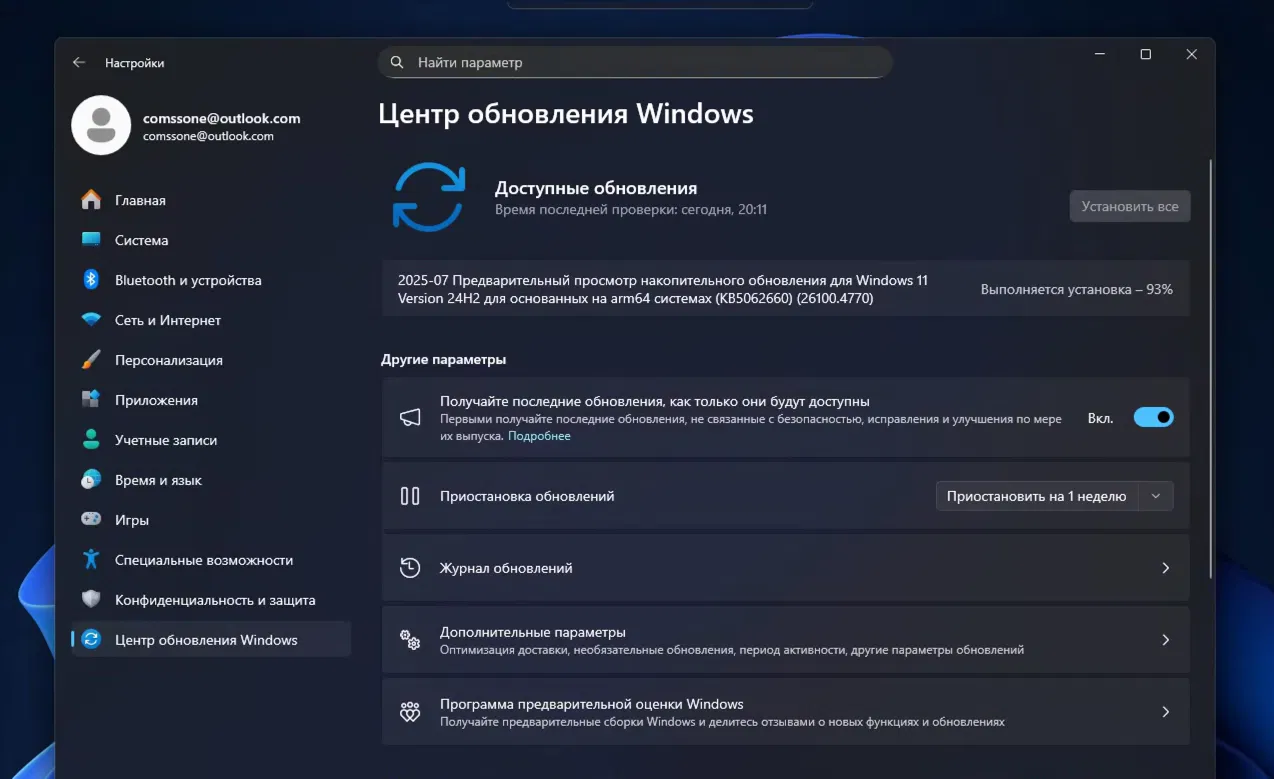Open the Журнал обновлений row
Image resolution: width=1274 pixels, height=779 pixels.
785,568
